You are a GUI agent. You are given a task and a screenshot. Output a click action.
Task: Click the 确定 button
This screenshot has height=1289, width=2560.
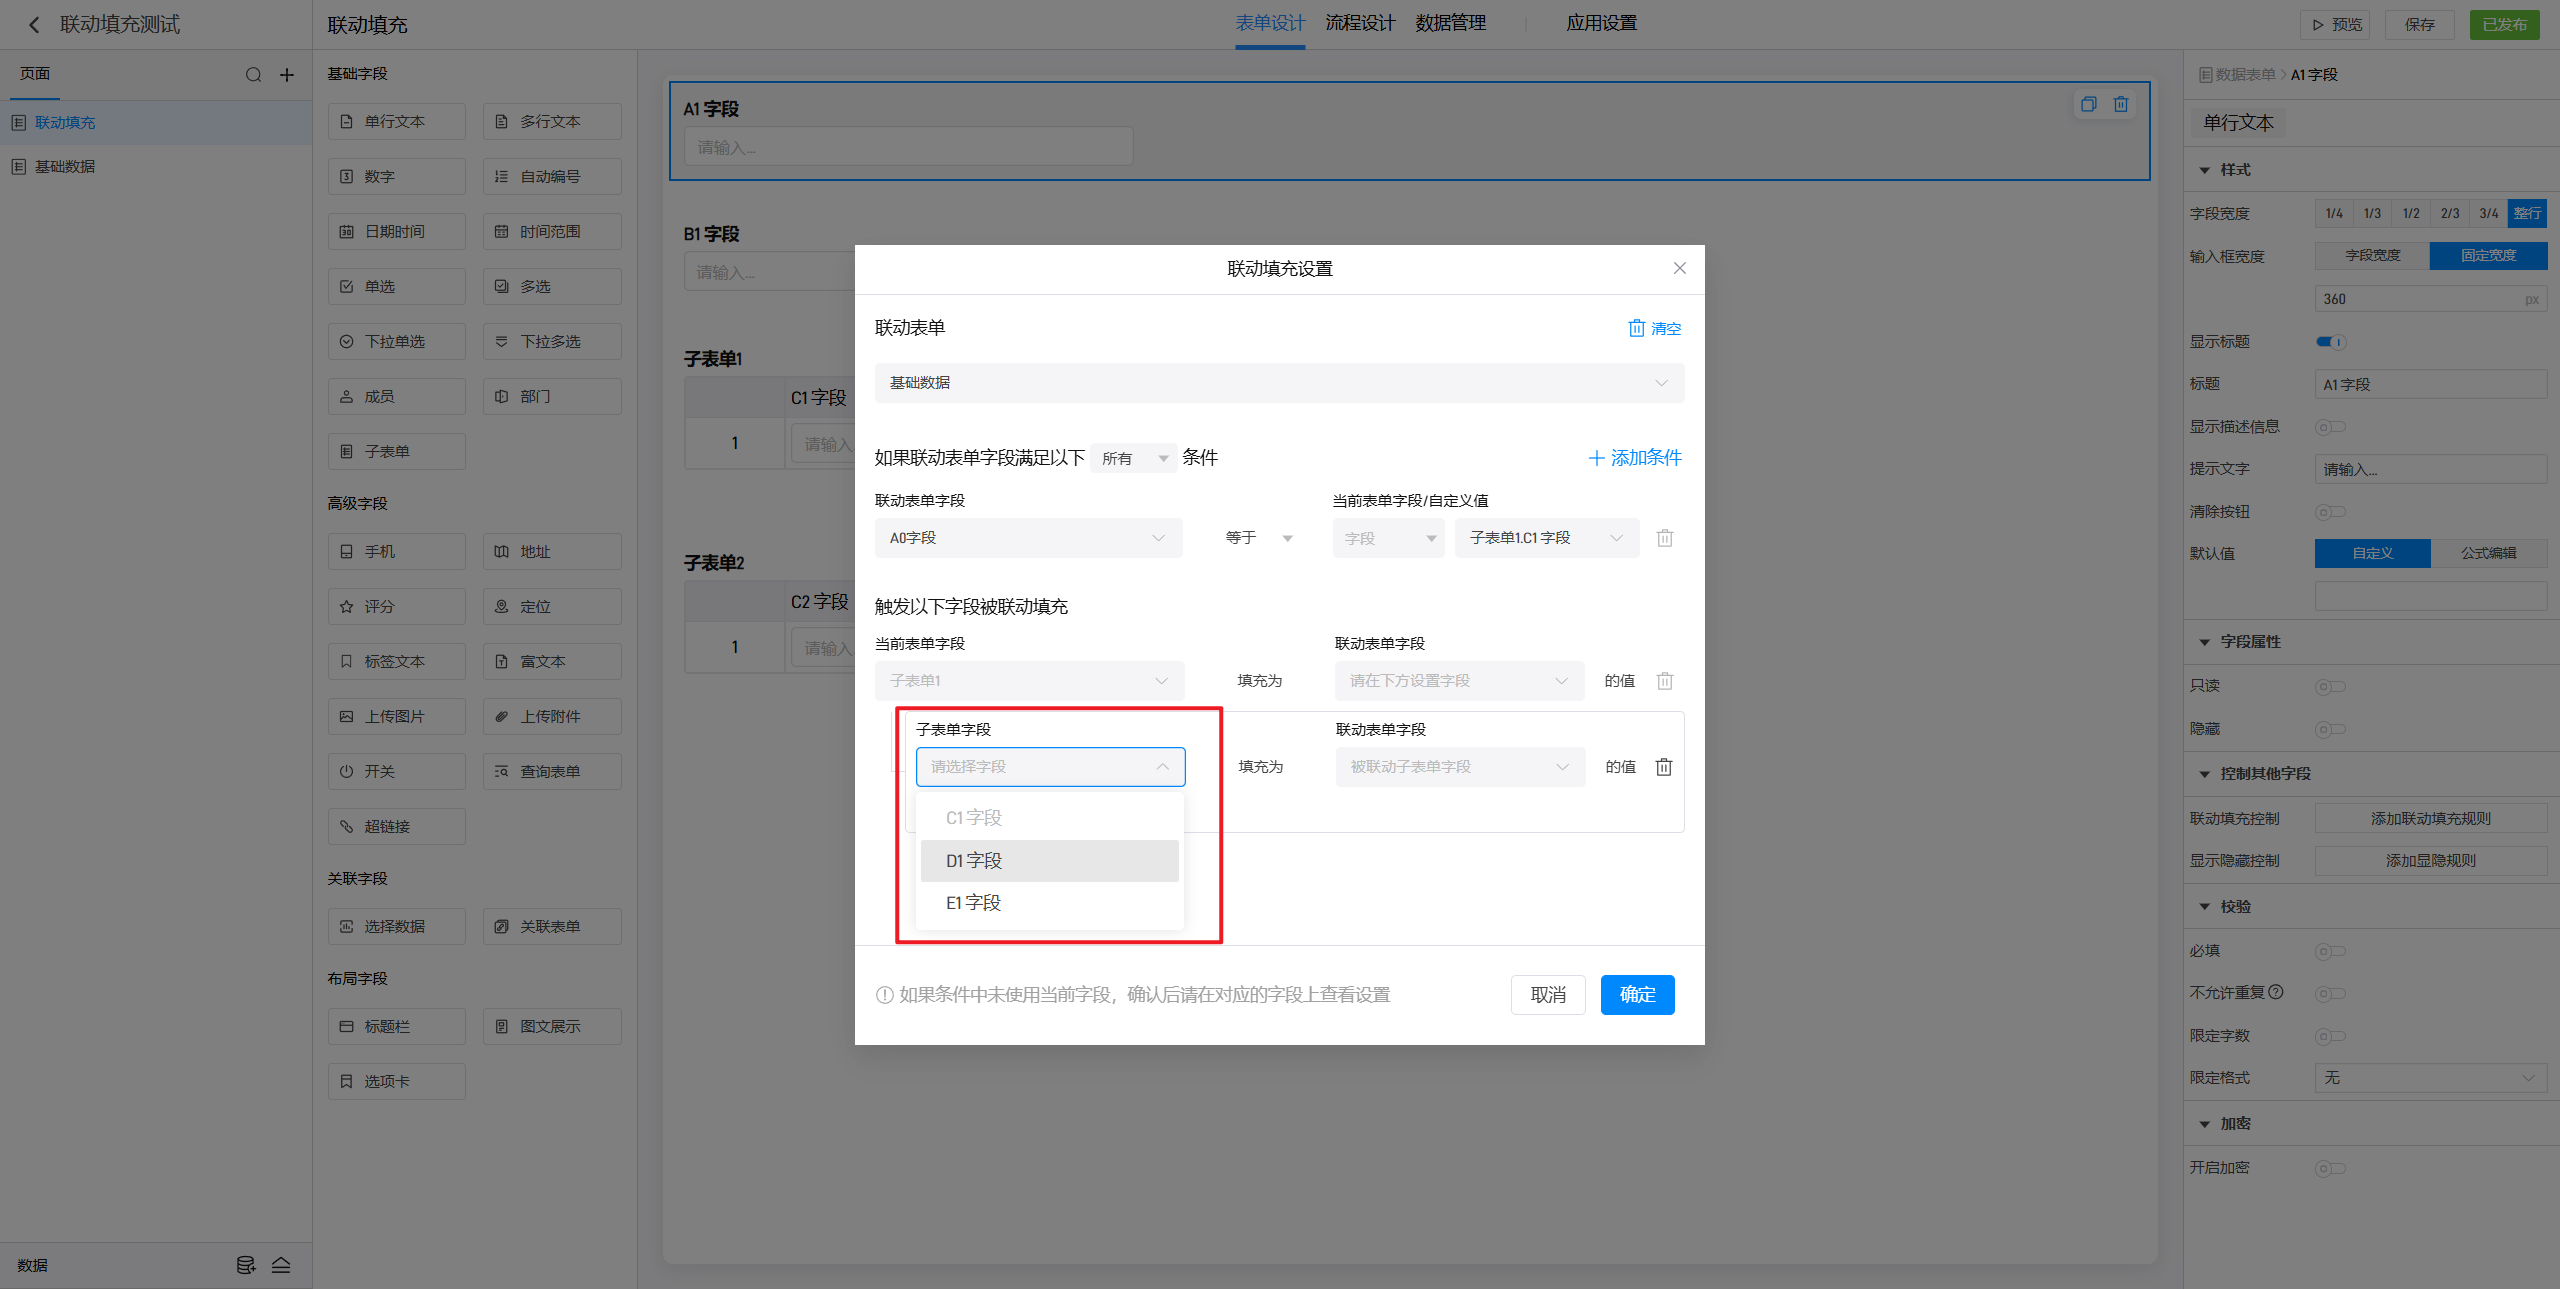[1637, 995]
